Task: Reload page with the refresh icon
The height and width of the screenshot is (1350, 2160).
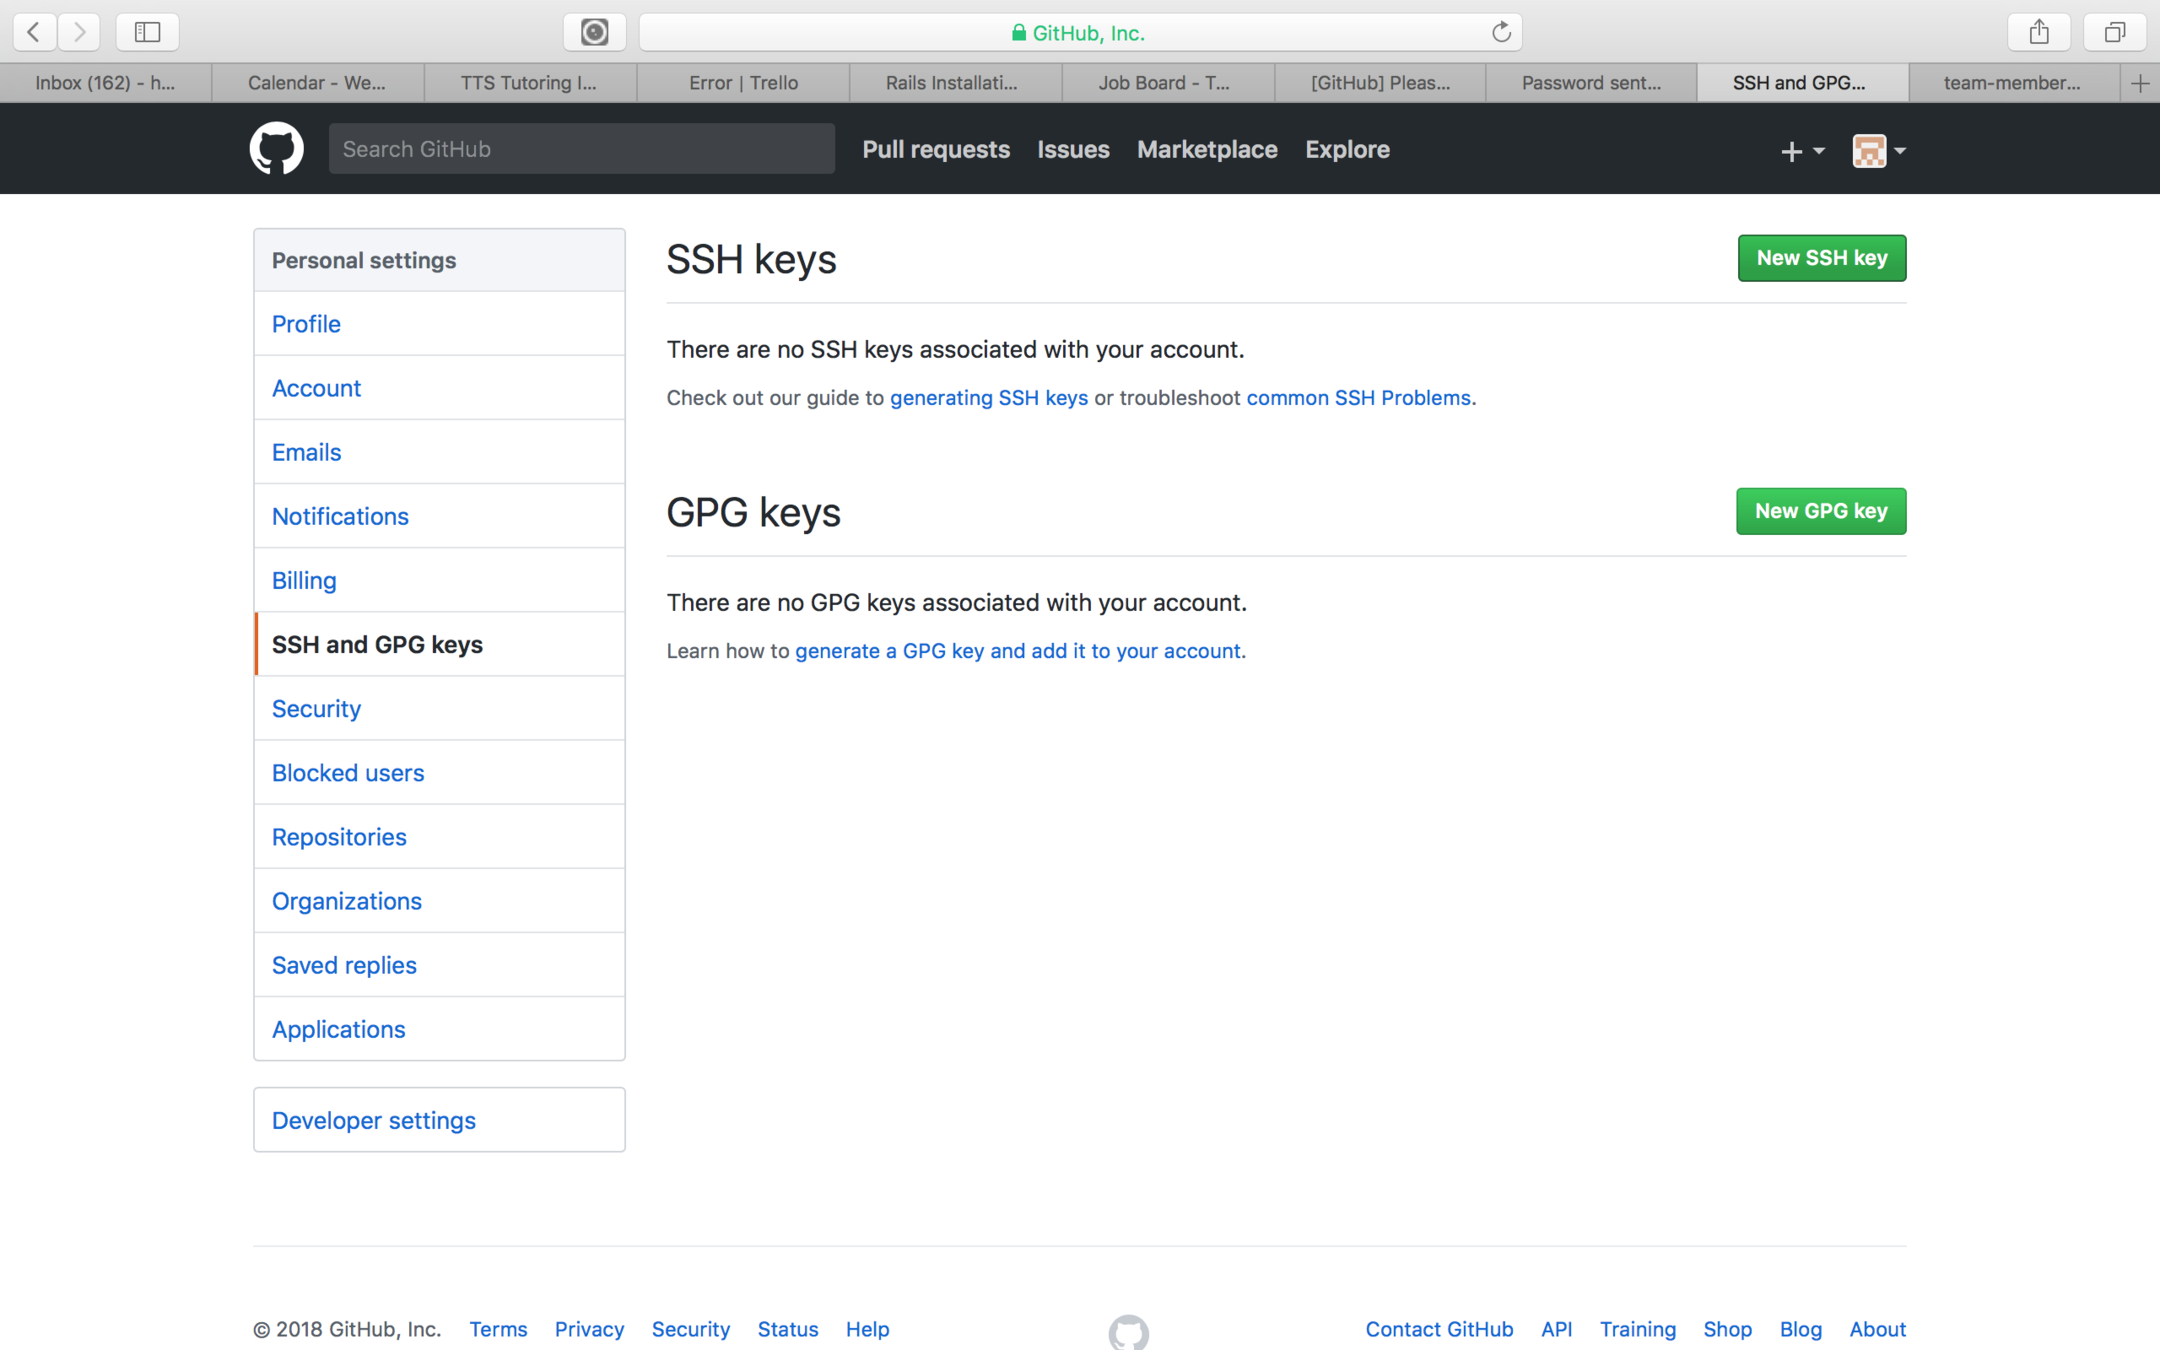Action: (x=1500, y=32)
